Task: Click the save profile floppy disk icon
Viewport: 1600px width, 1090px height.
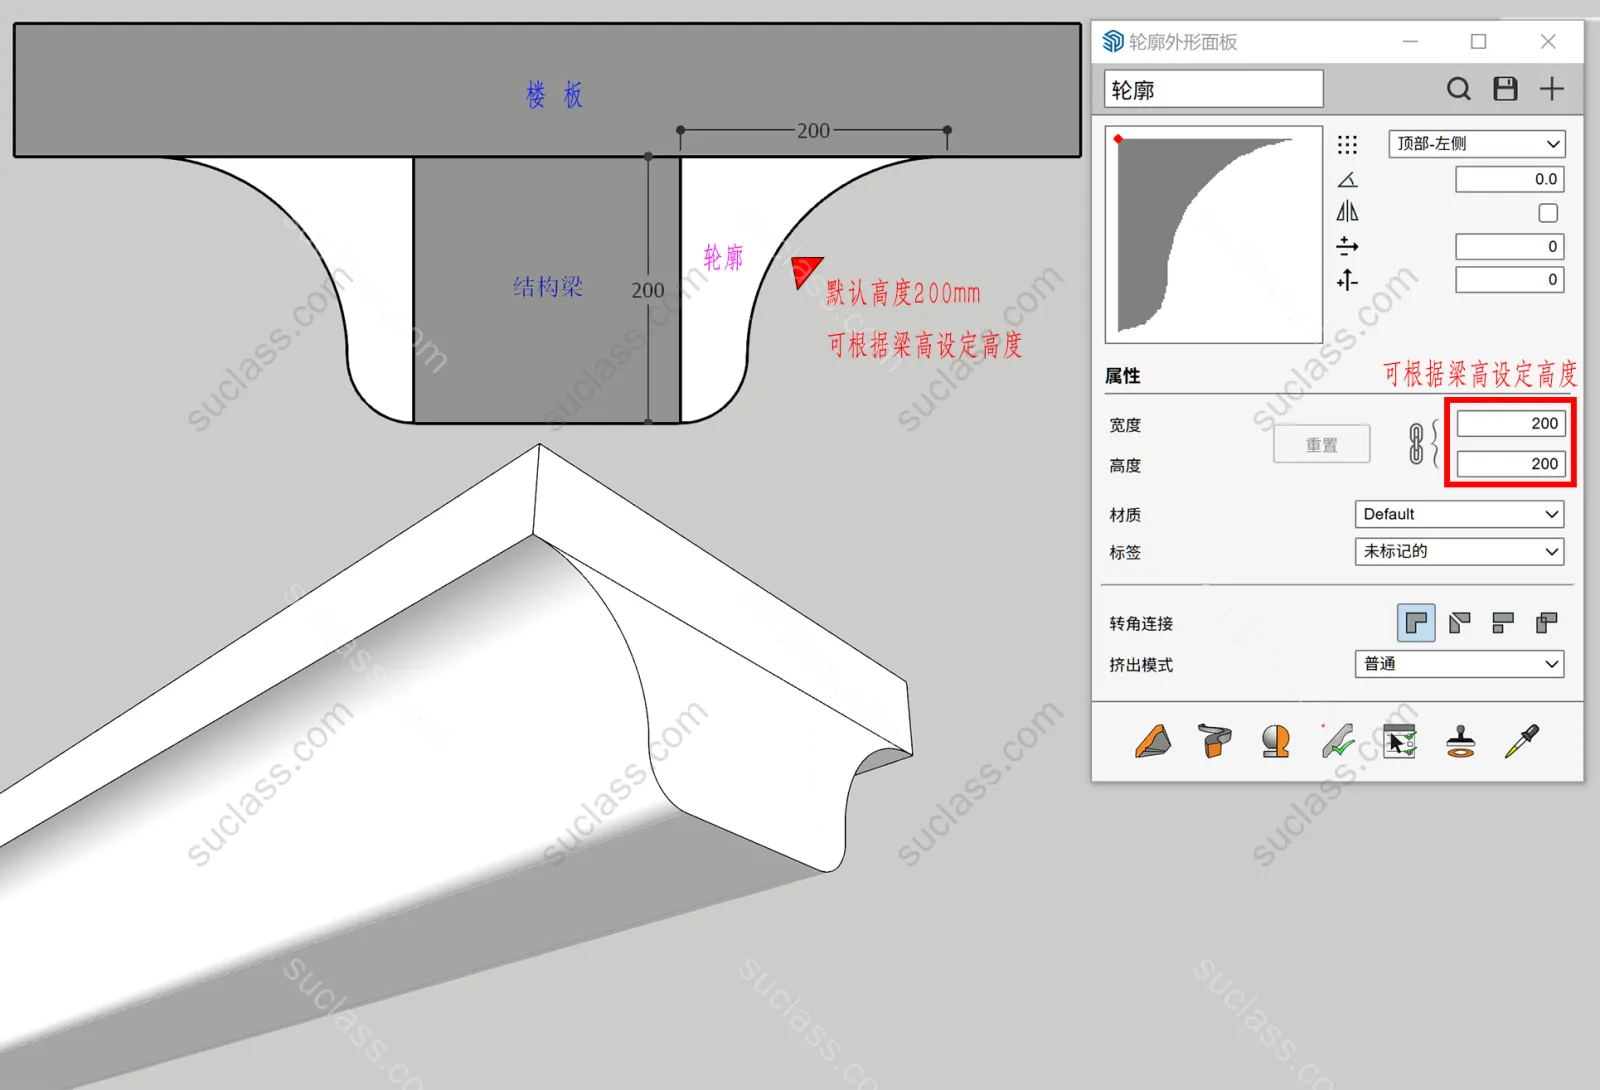Action: tap(1505, 89)
